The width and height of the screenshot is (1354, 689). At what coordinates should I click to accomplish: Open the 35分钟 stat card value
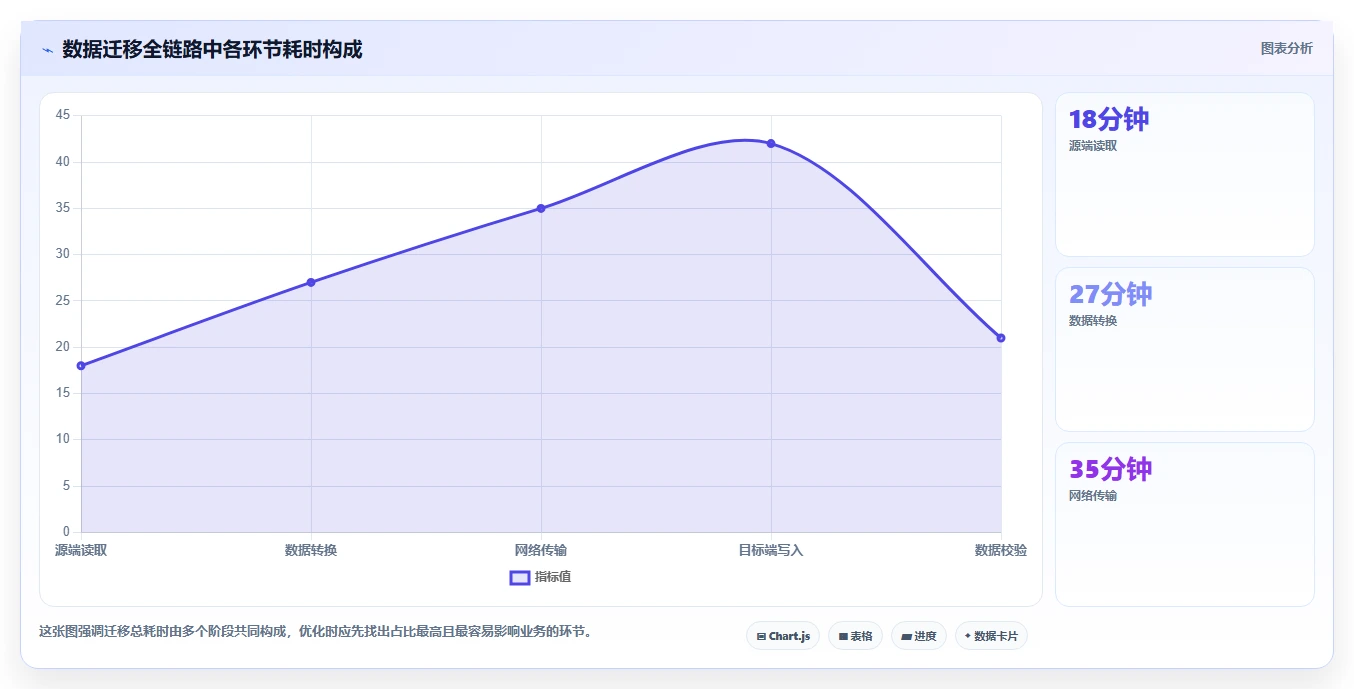point(1110,469)
